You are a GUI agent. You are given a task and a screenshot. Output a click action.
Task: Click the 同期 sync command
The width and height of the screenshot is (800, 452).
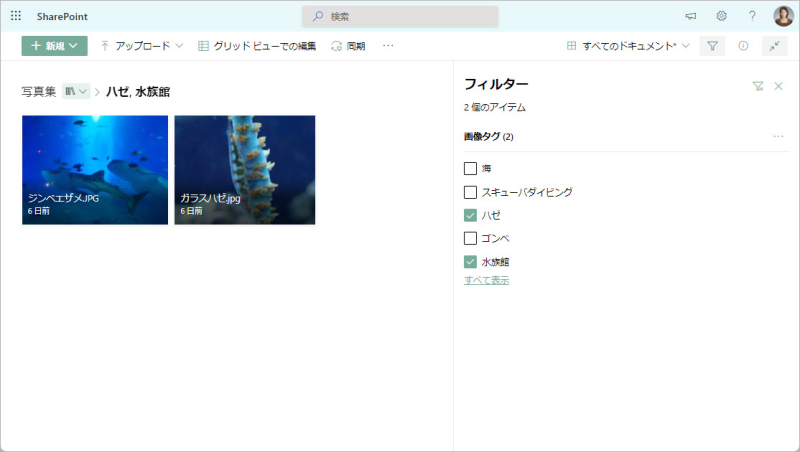point(348,46)
